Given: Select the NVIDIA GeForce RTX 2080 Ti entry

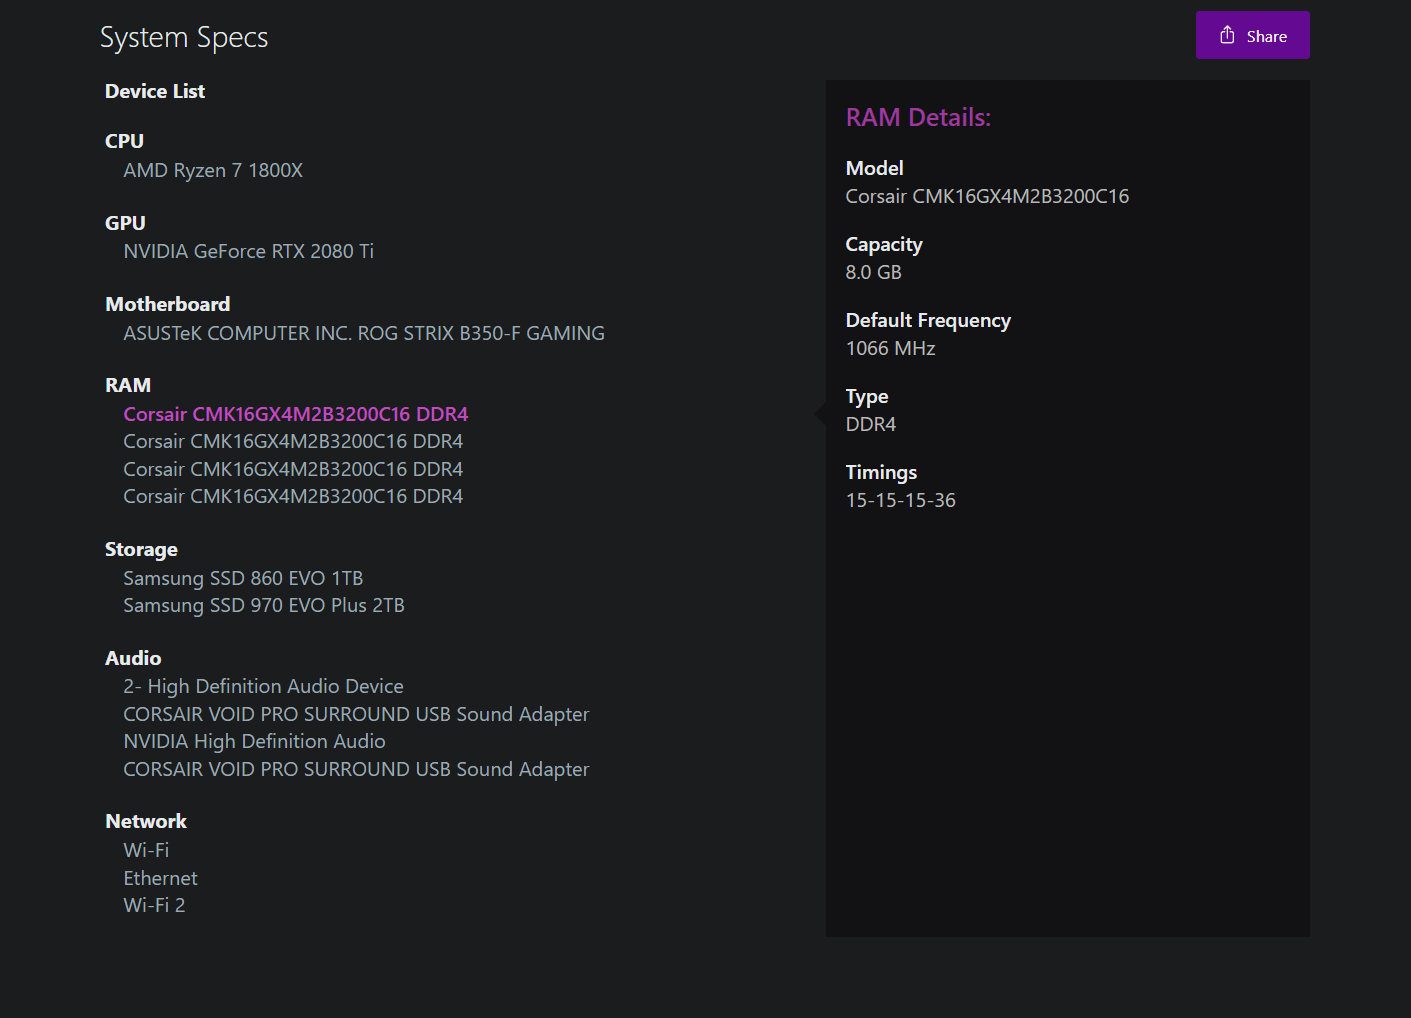Looking at the screenshot, I should coord(248,252).
